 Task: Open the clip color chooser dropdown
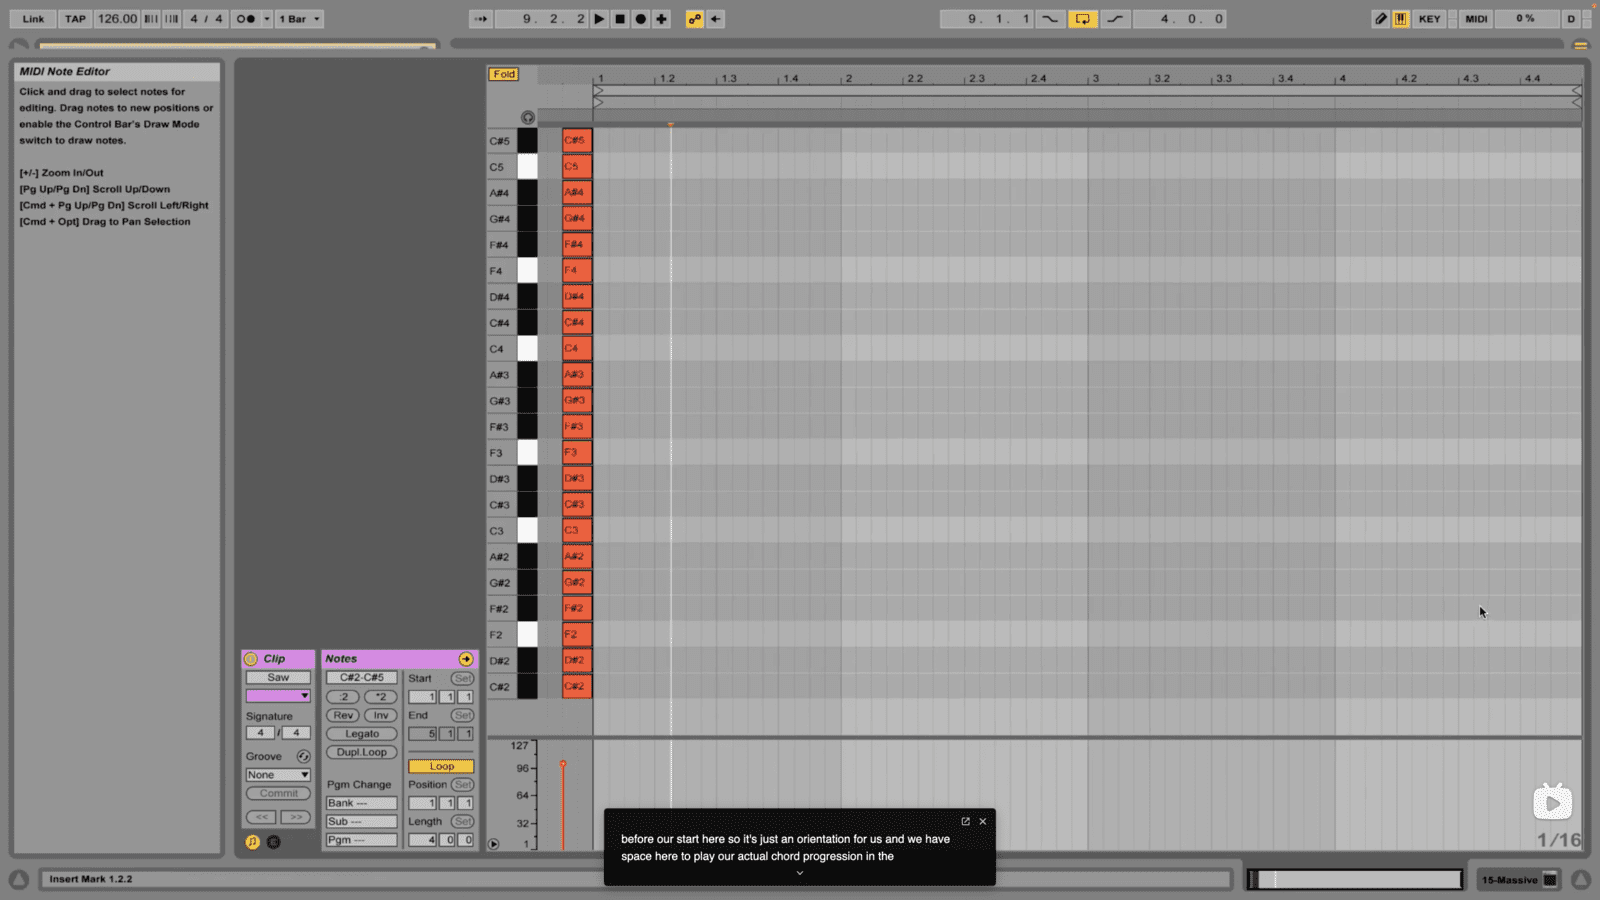click(278, 696)
